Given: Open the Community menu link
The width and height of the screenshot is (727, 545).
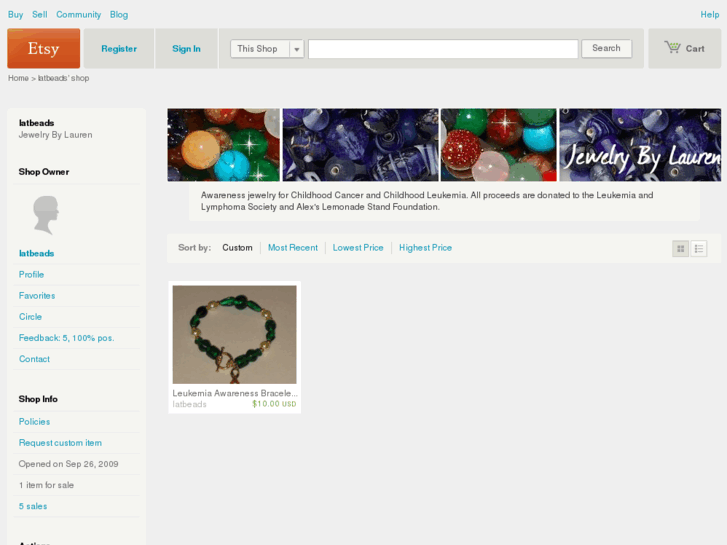Looking at the screenshot, I should 78,15.
